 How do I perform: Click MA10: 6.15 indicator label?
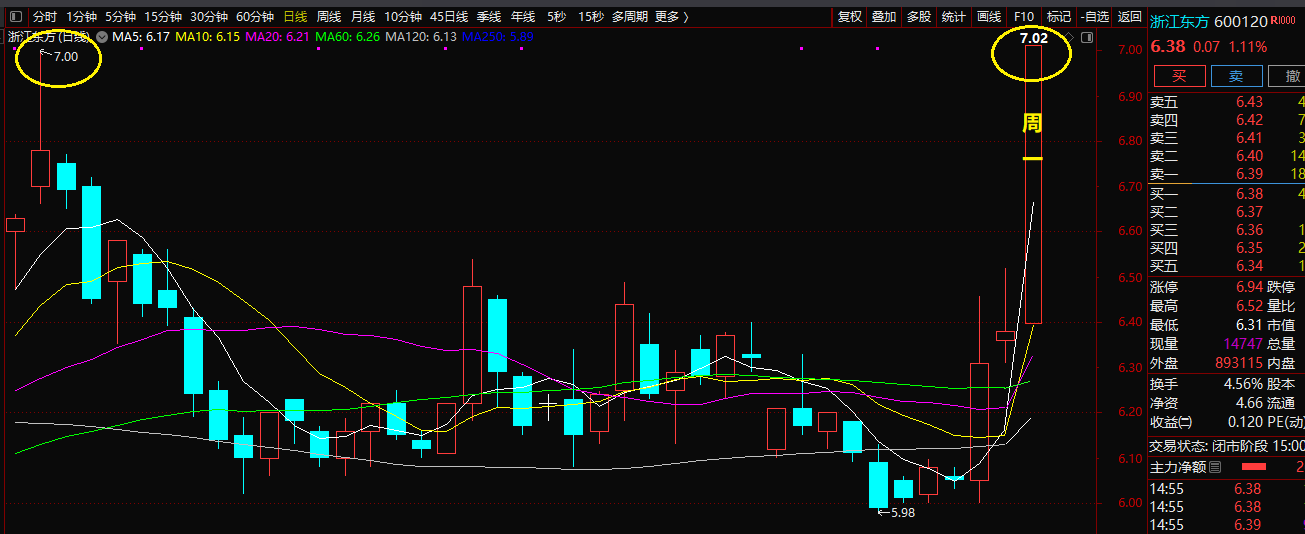[x=207, y=37]
